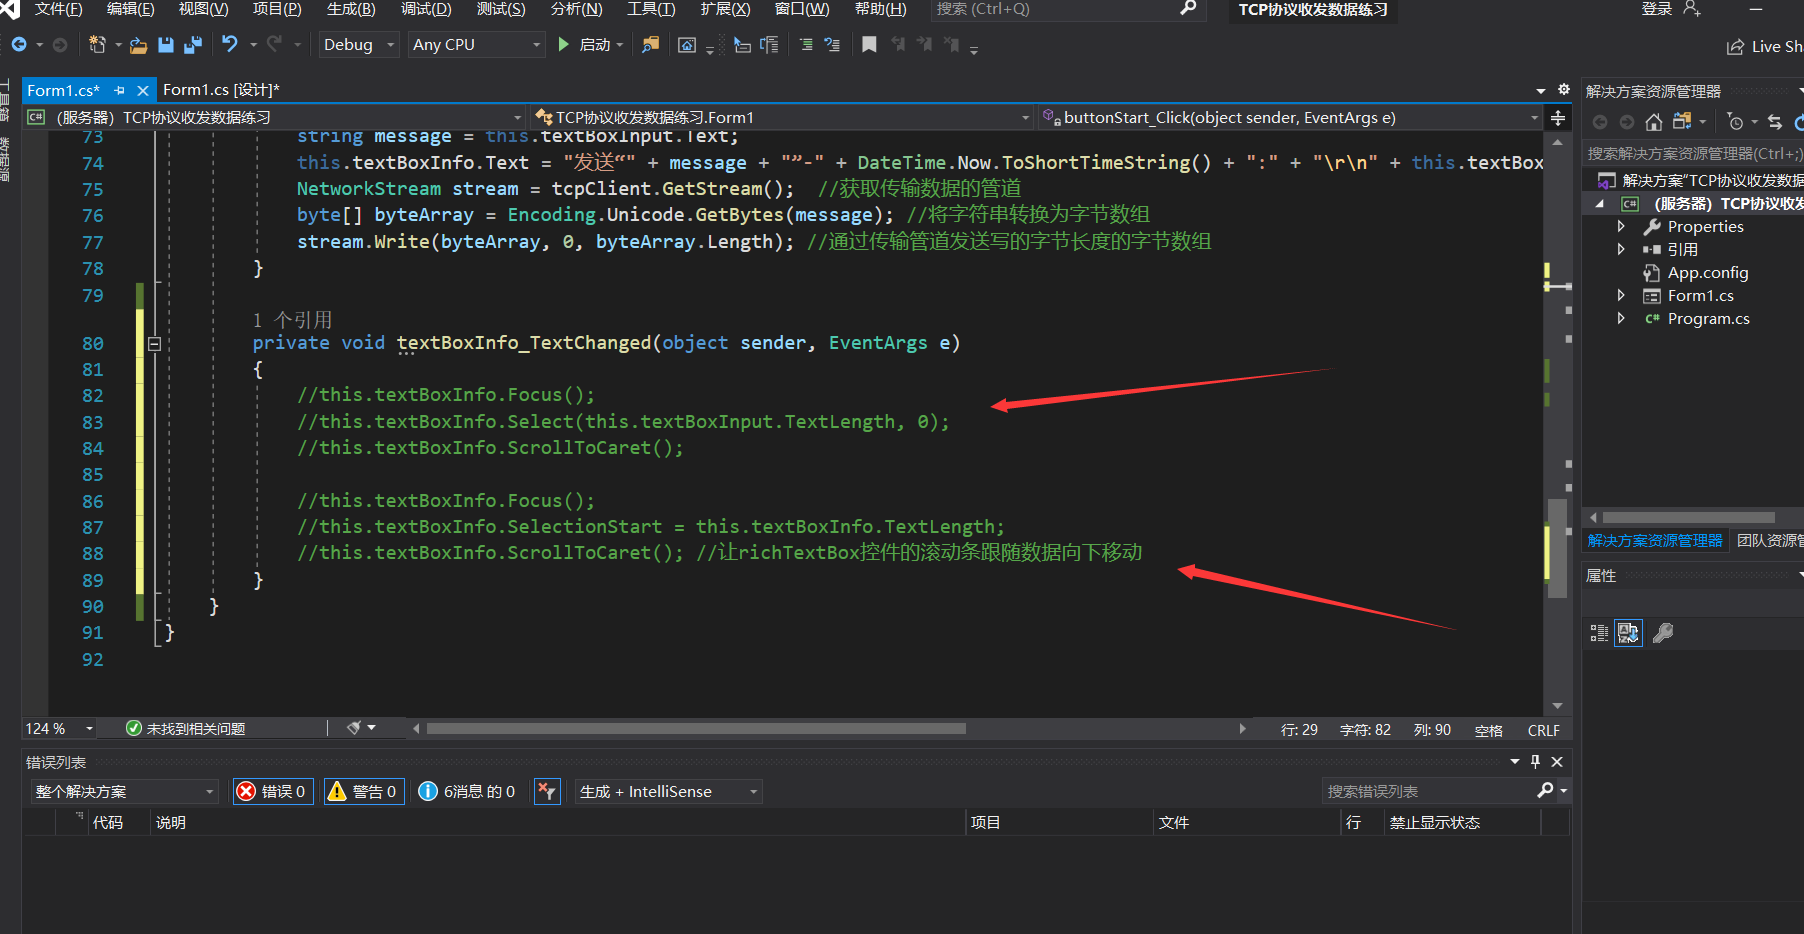Open a file using the folder icon
Screen dimensions: 1804x934
139,45
